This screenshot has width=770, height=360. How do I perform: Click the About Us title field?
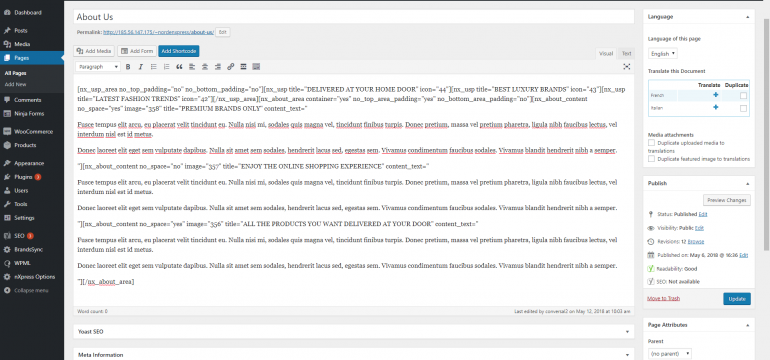point(354,17)
